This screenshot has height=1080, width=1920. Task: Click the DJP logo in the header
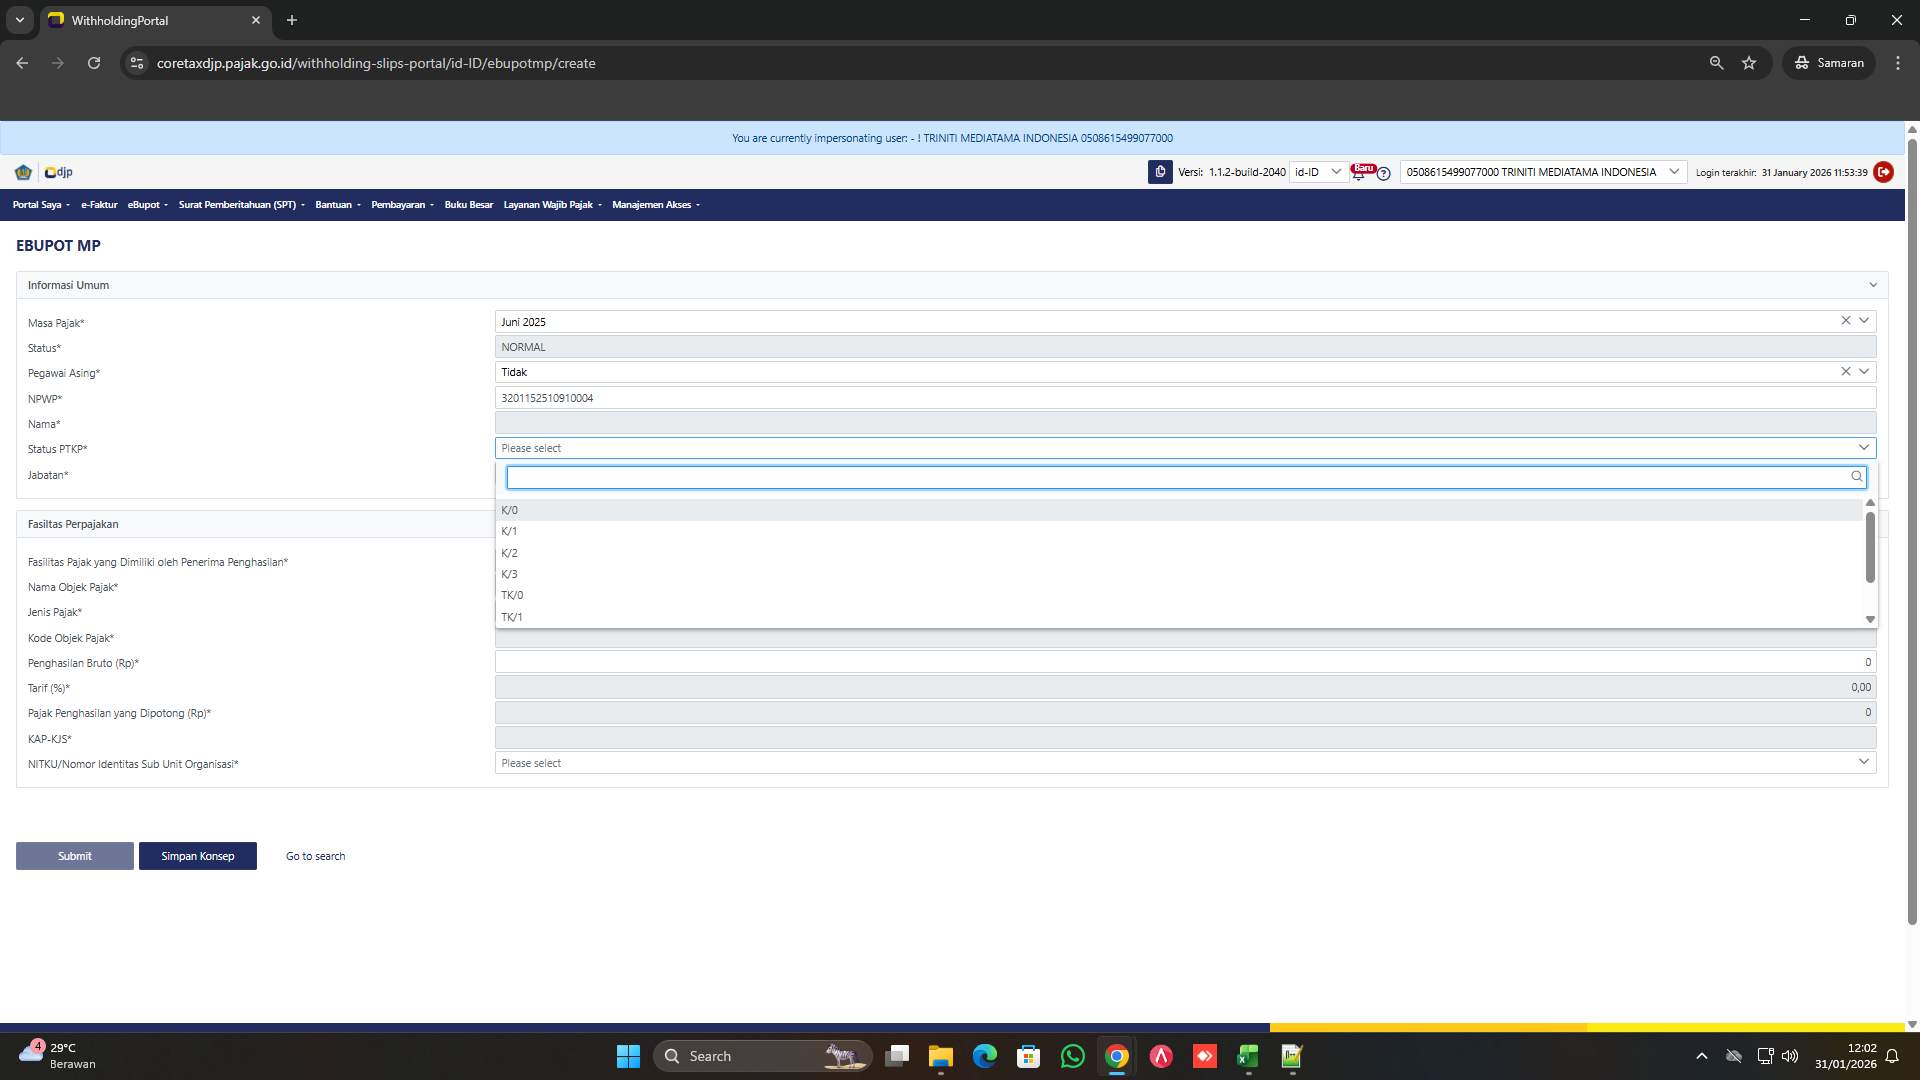[57, 172]
